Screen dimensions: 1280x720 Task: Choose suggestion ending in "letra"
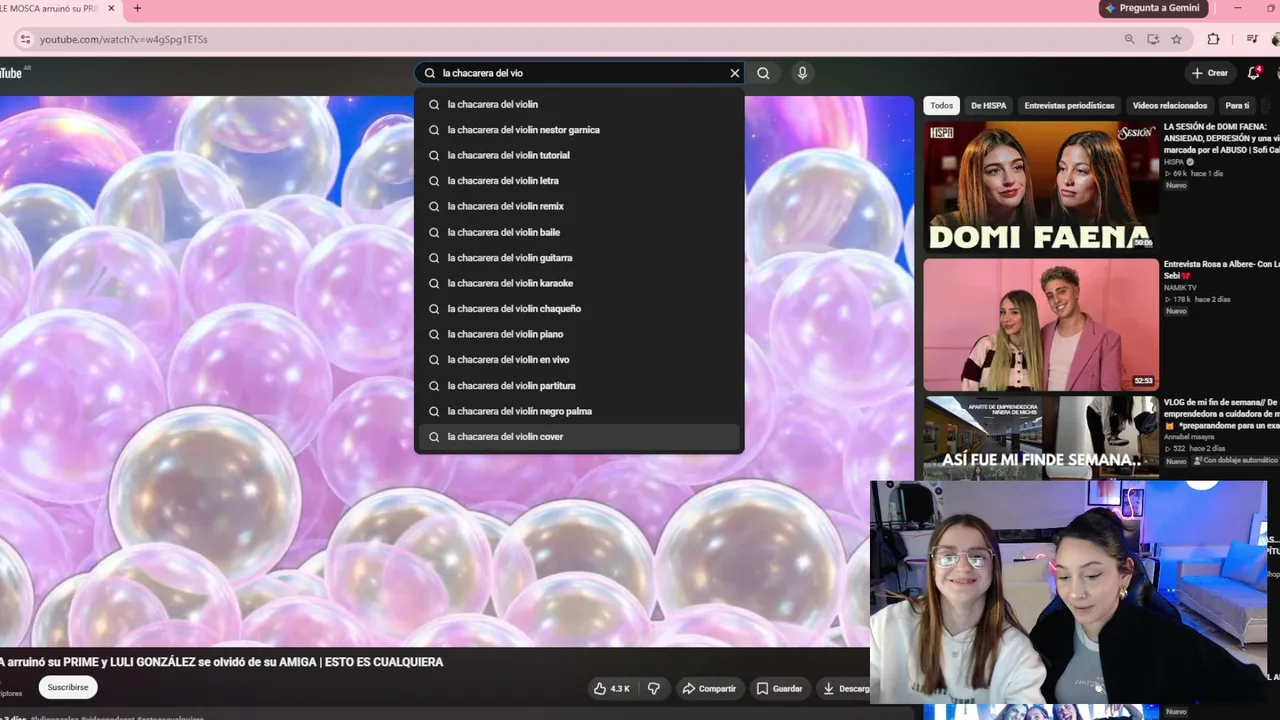click(579, 181)
